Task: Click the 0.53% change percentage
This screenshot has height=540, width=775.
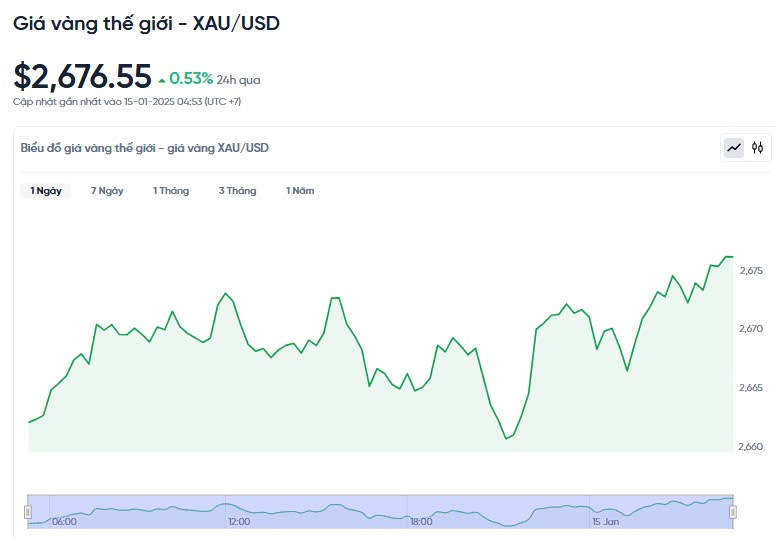Action: pyautogui.click(x=191, y=78)
